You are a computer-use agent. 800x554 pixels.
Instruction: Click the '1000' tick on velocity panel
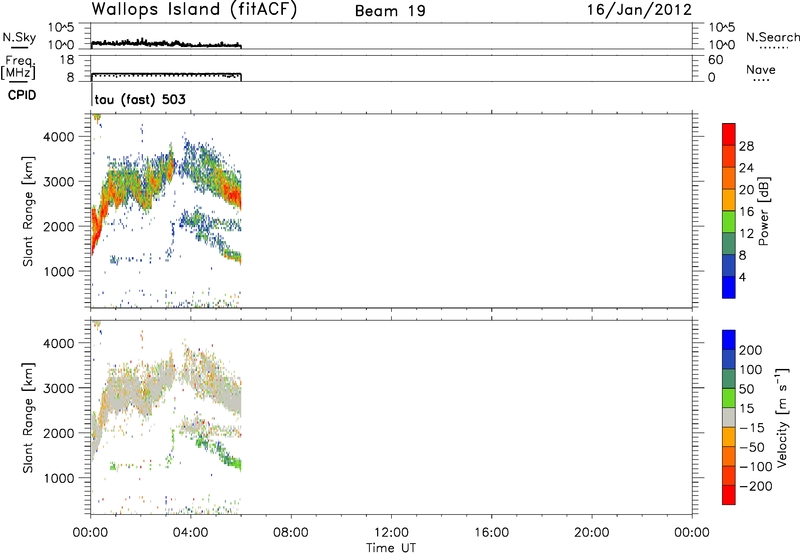58,478
